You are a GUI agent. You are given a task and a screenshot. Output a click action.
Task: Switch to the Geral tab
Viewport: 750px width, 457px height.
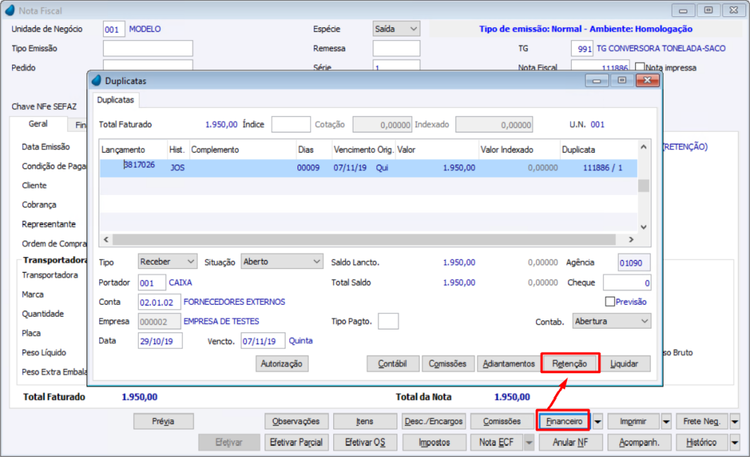click(x=38, y=124)
